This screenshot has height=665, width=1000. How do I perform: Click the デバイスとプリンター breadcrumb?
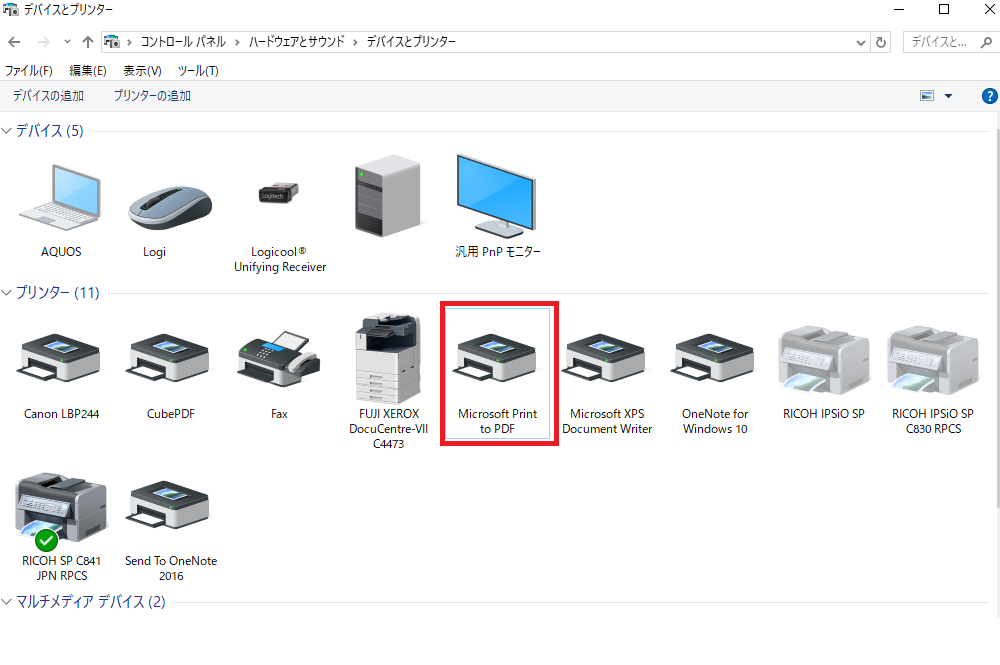point(411,42)
